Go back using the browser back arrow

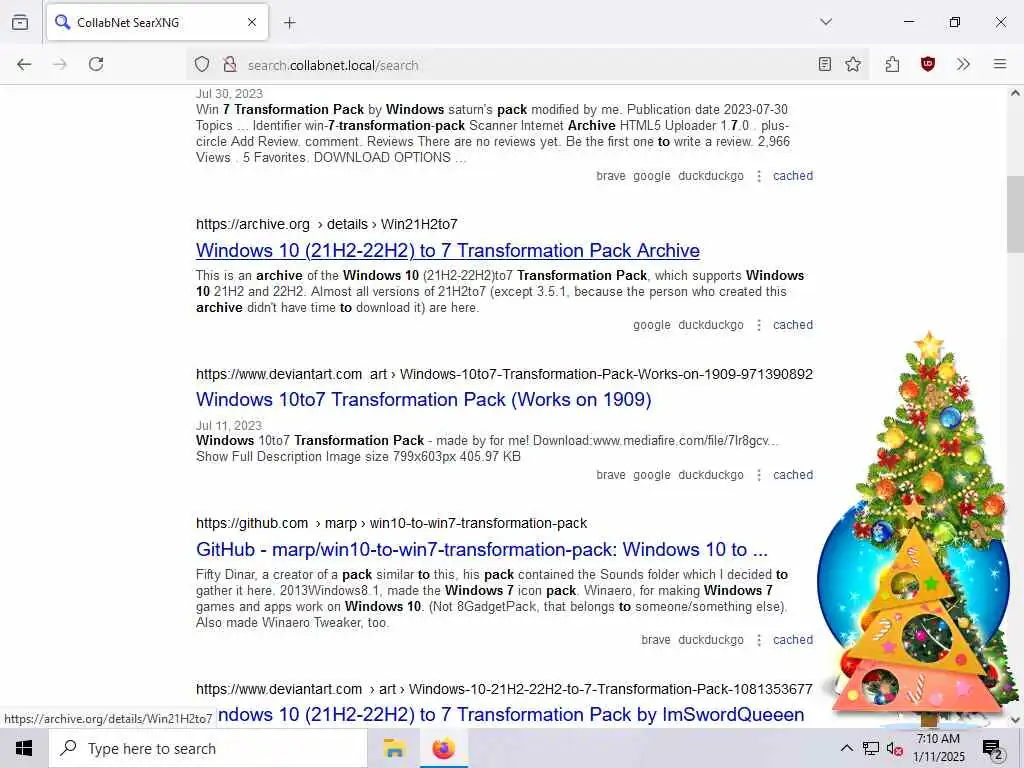24,64
